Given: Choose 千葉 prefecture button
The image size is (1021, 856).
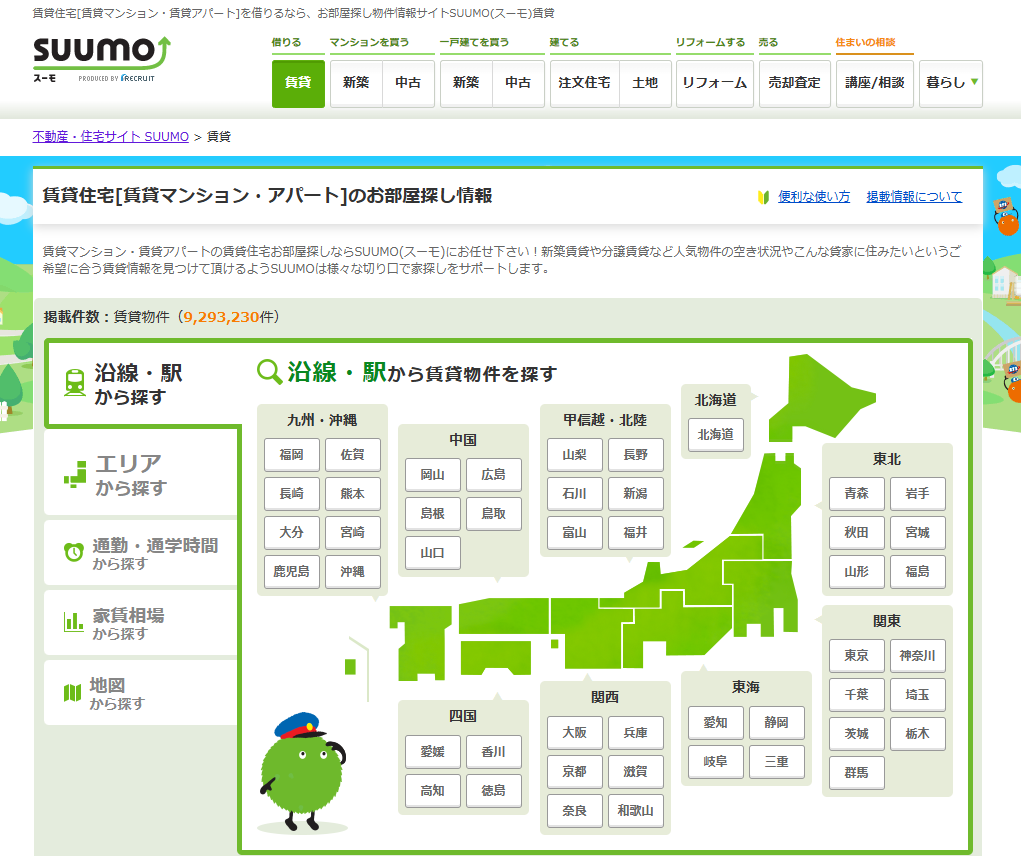Looking at the screenshot, I should point(856,695).
